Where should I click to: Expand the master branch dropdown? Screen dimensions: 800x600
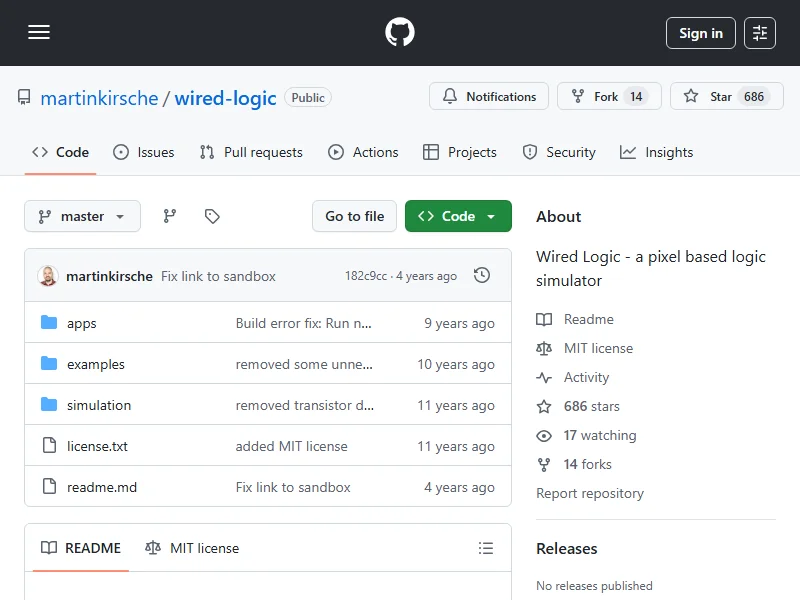point(82,216)
